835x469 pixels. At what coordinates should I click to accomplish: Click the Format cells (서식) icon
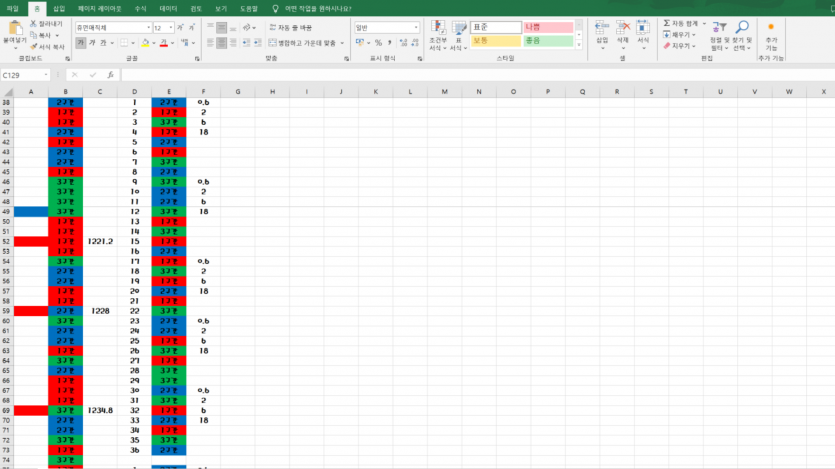pyautogui.click(x=643, y=28)
